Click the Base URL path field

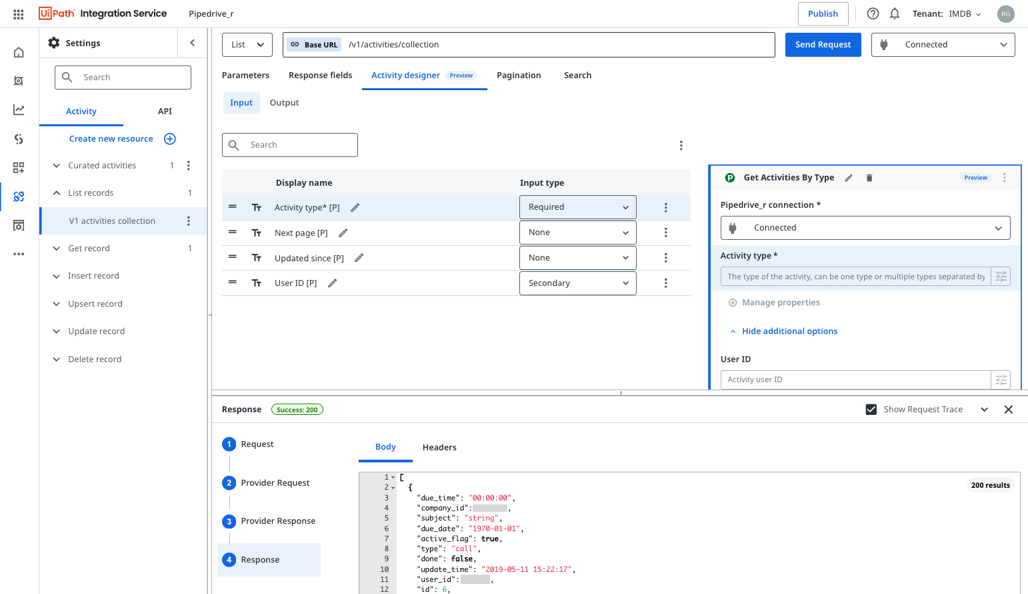529,45
